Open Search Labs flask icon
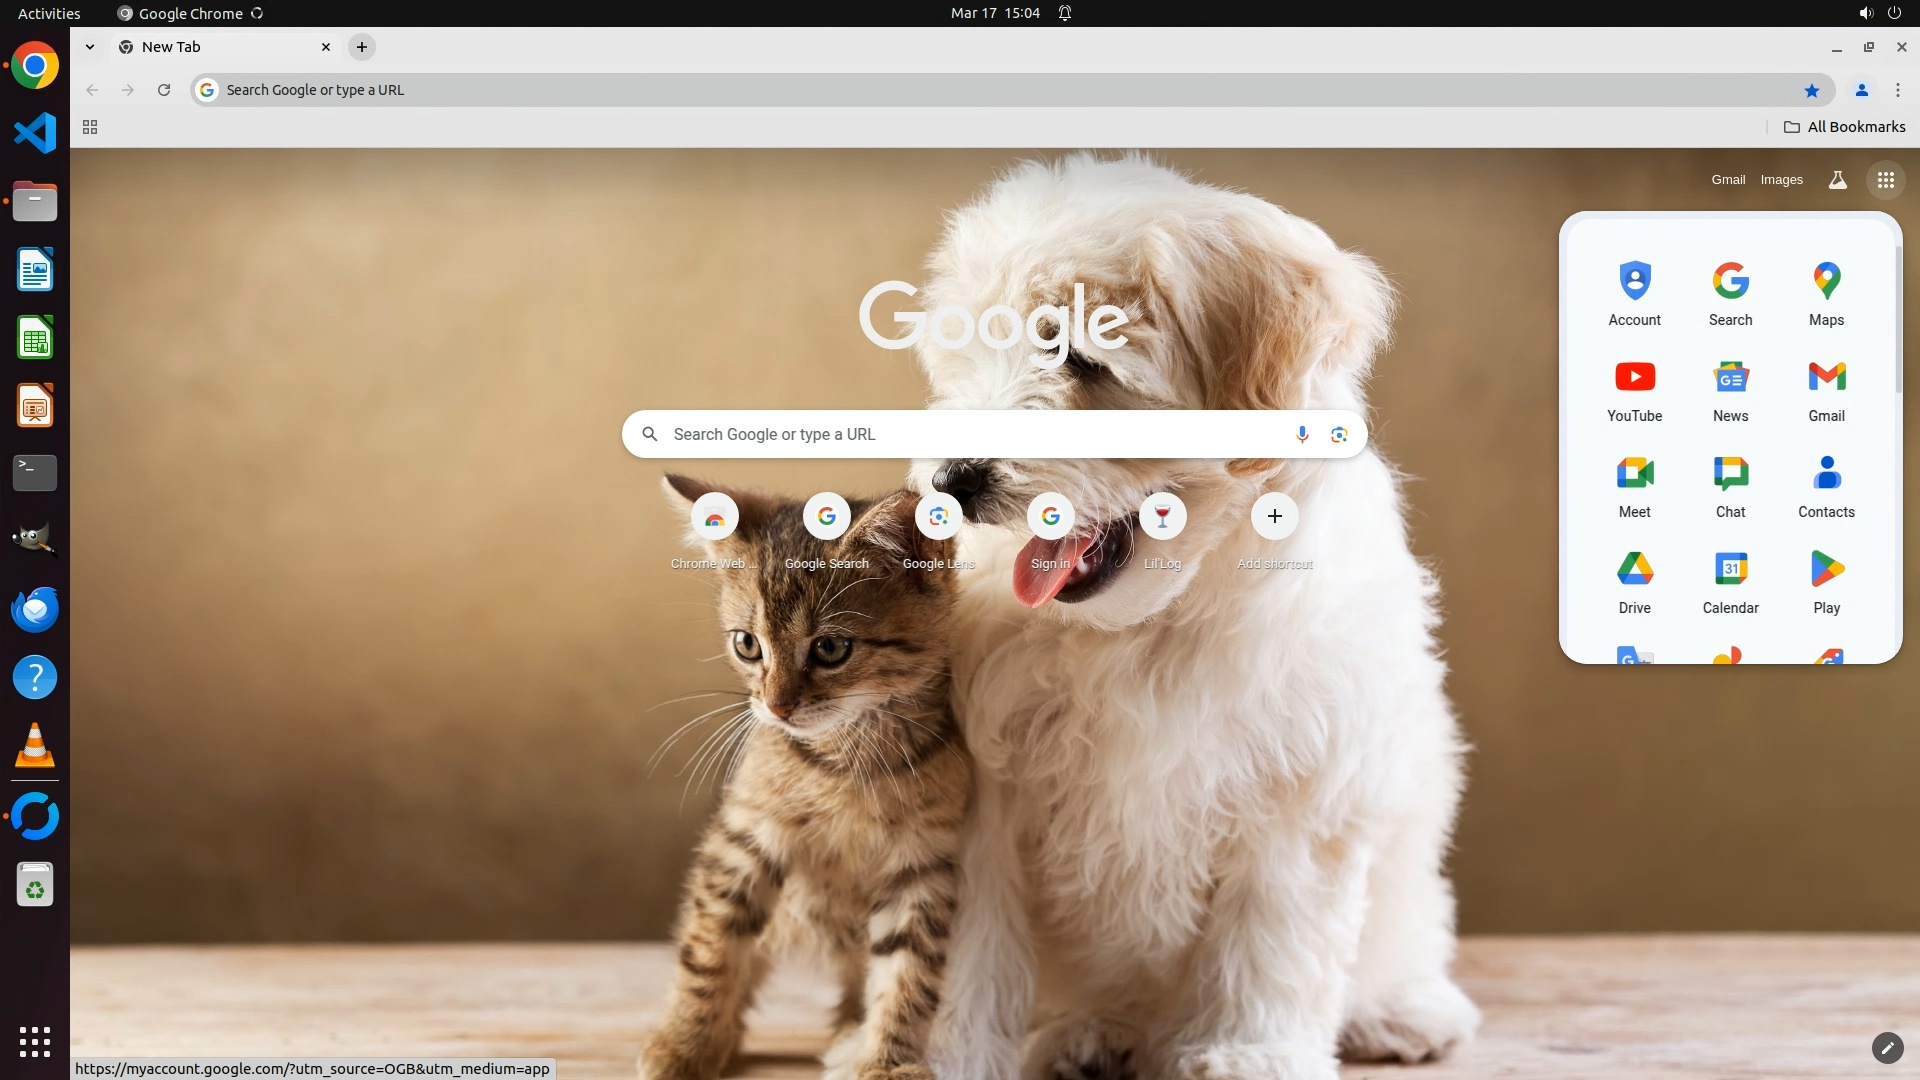Screen dimensions: 1920x1080 tap(1837, 180)
